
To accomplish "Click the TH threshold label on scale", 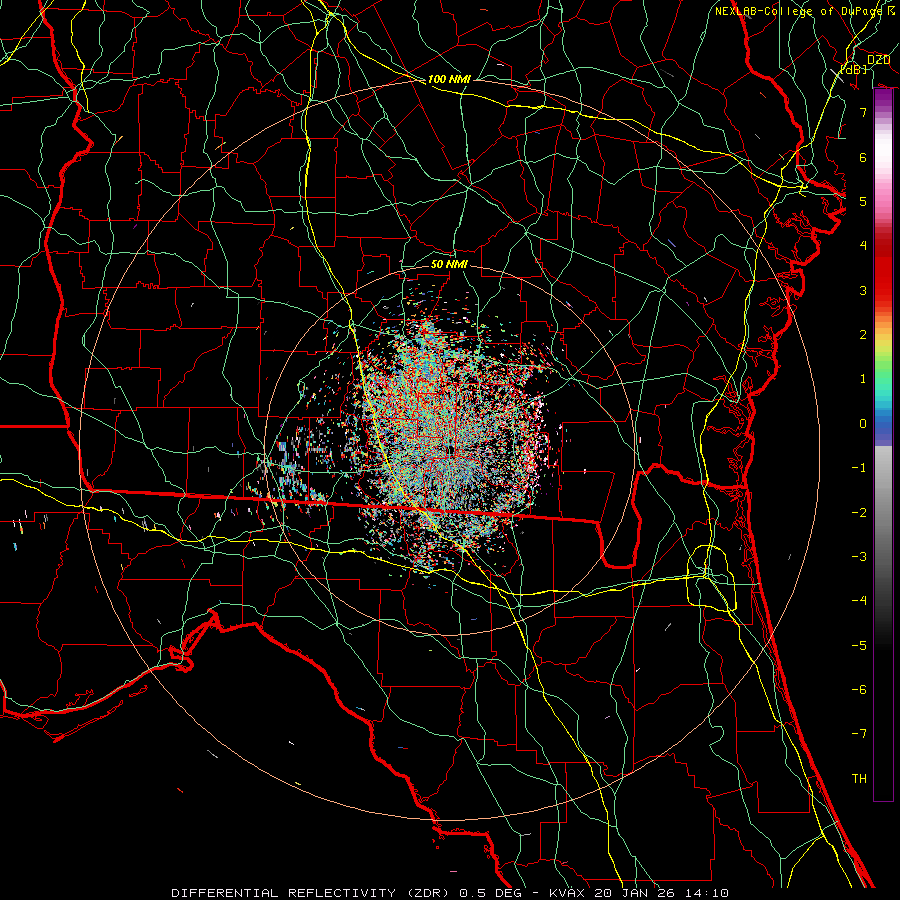I will (859, 779).
